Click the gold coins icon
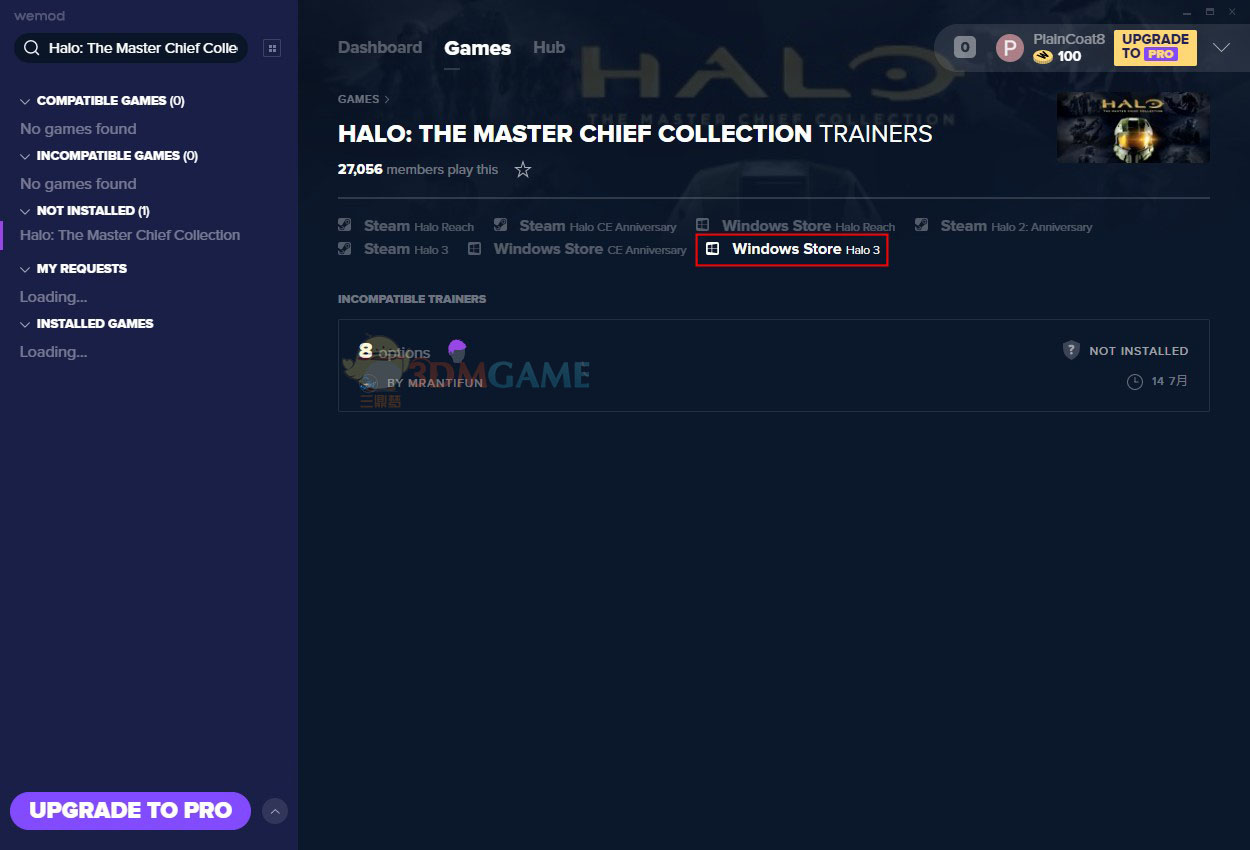The image size is (1250, 850). coord(1043,57)
